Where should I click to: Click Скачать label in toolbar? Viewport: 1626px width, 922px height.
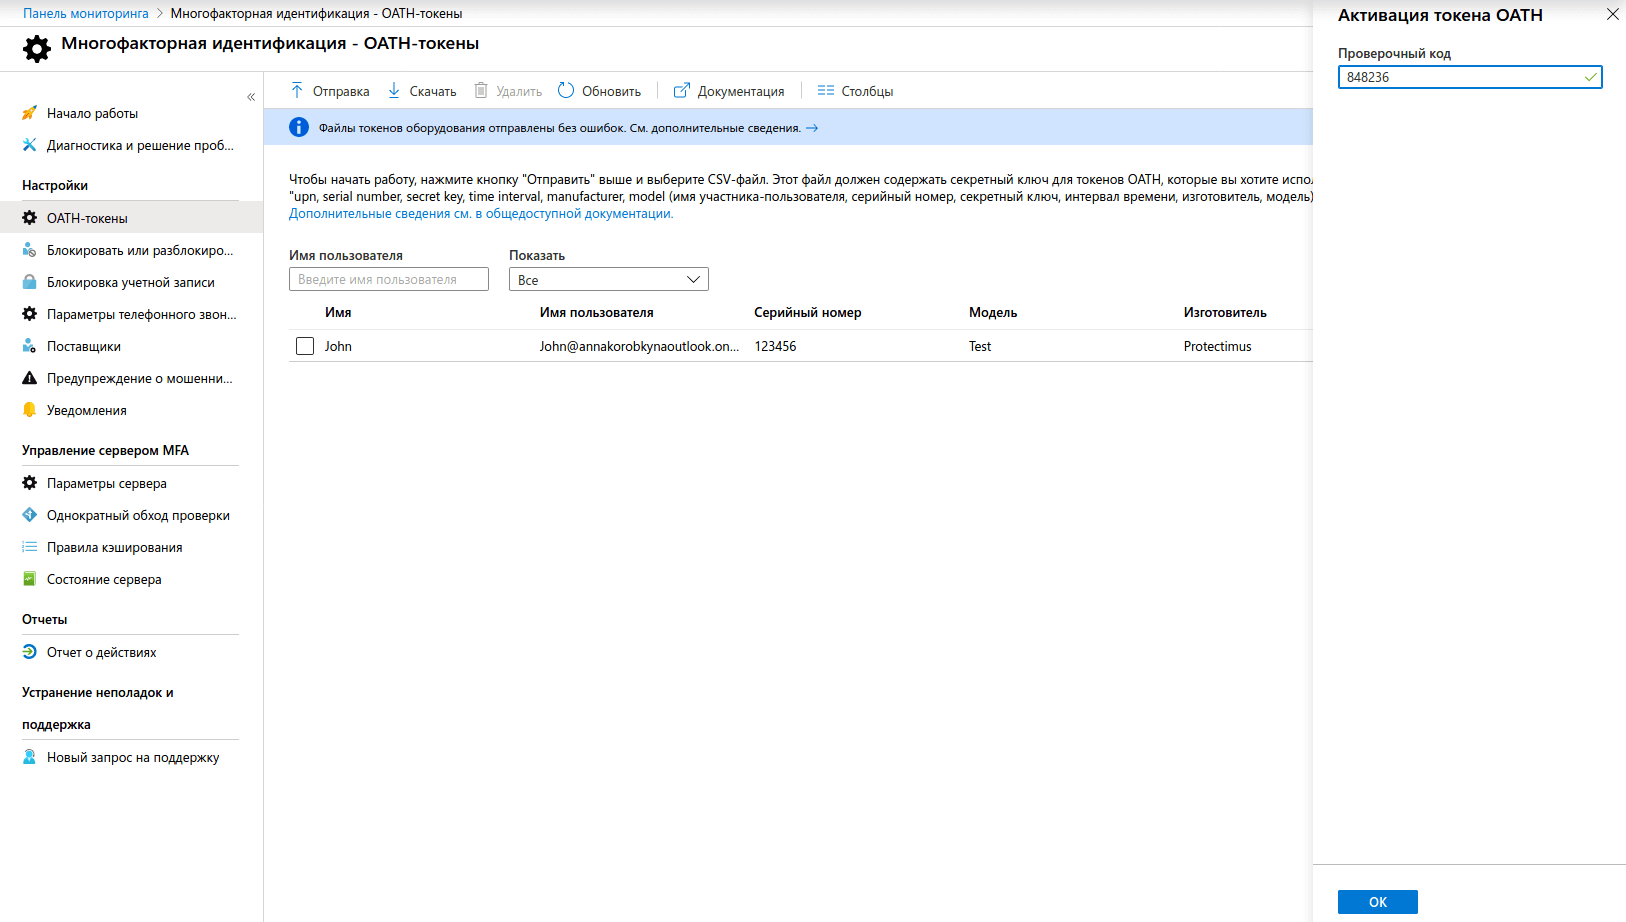tap(433, 91)
